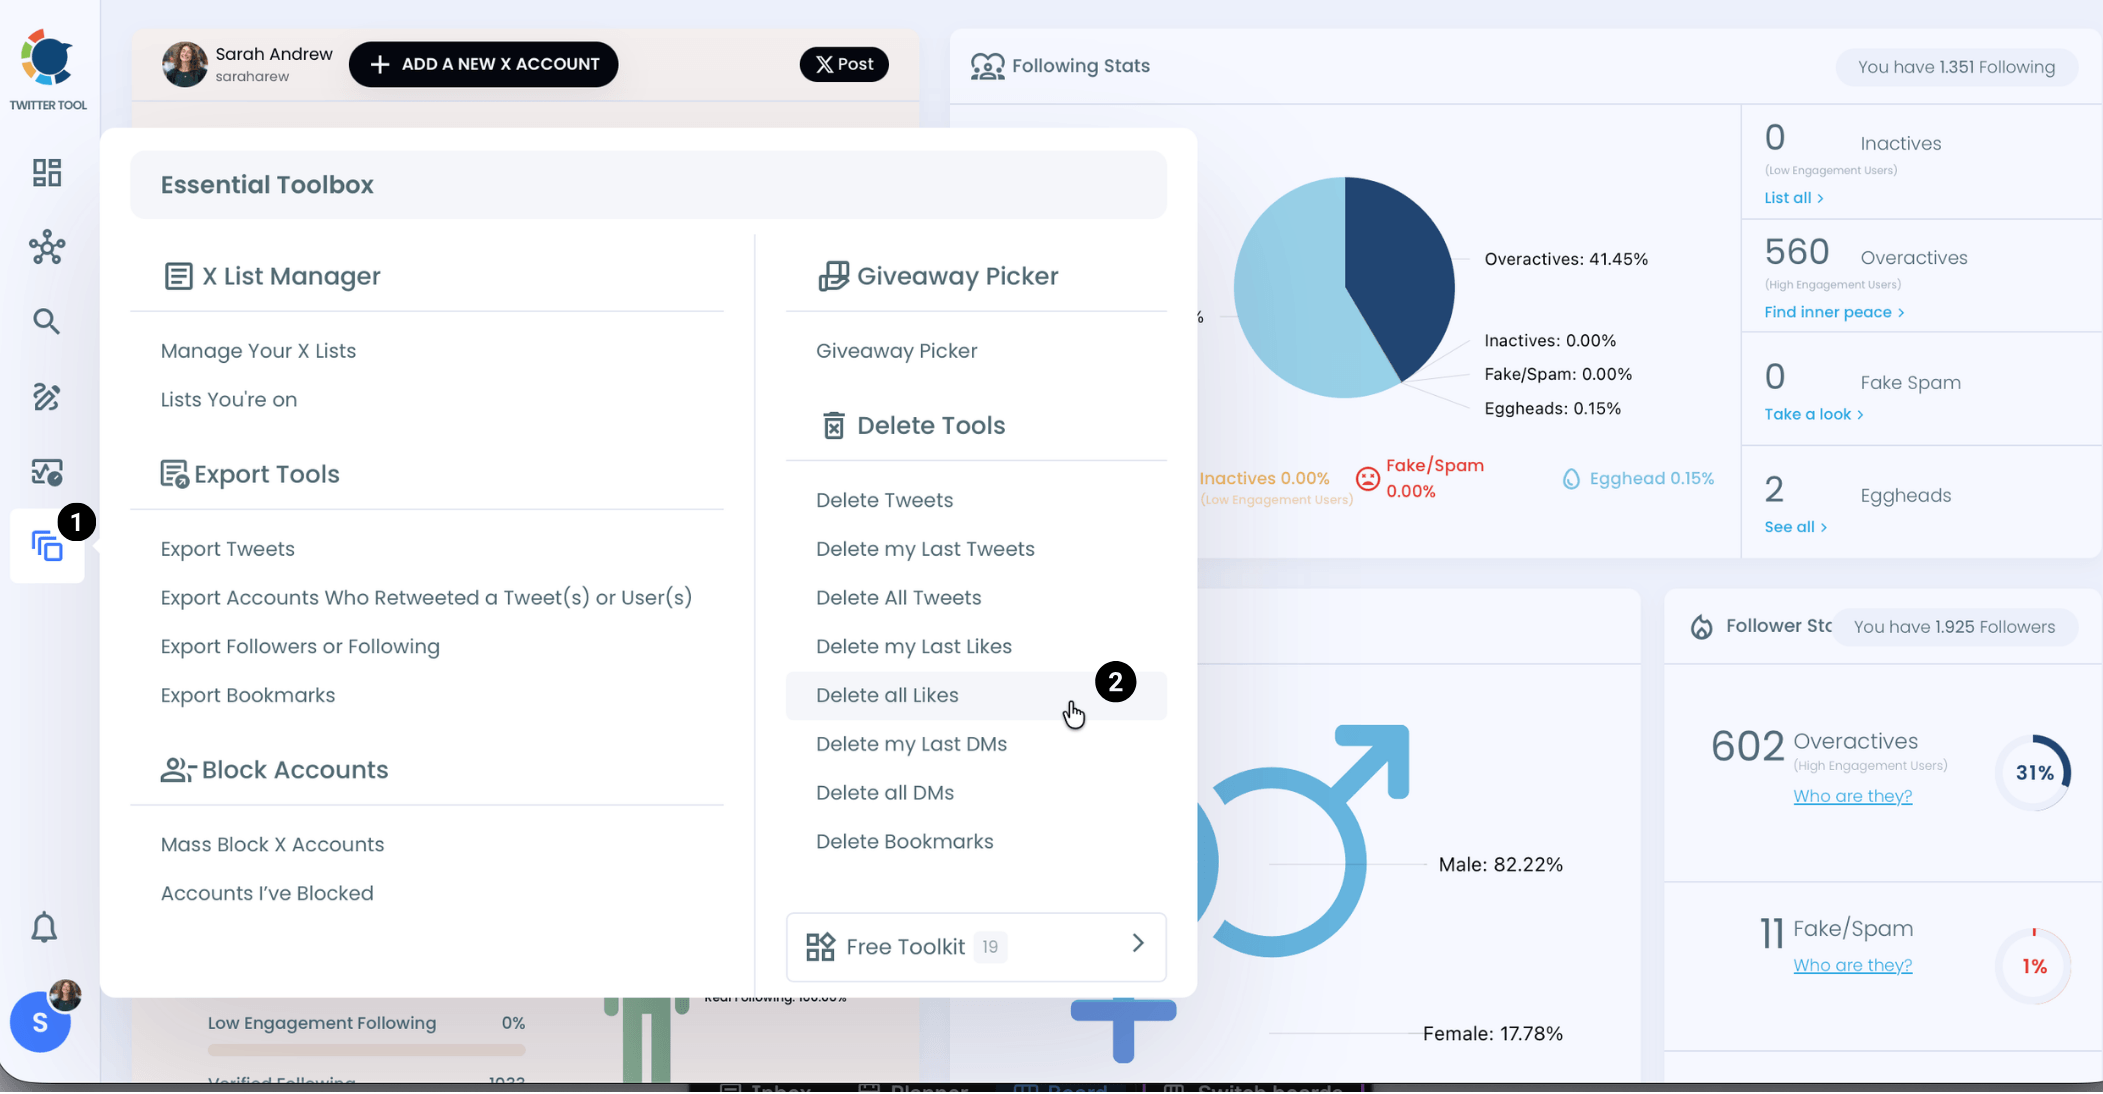Select the Essential Toolbox copy icon
The height and width of the screenshot is (1094, 2103).
click(47, 546)
